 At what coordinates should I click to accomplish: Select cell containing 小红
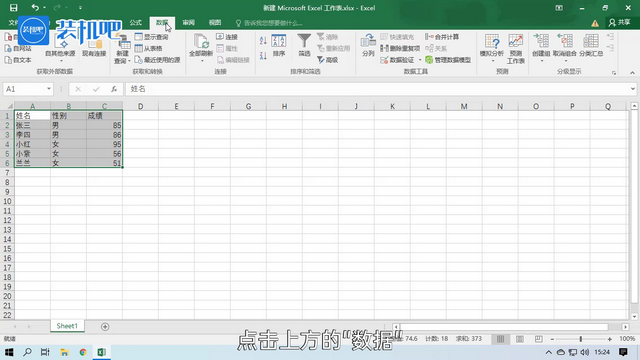(32, 144)
